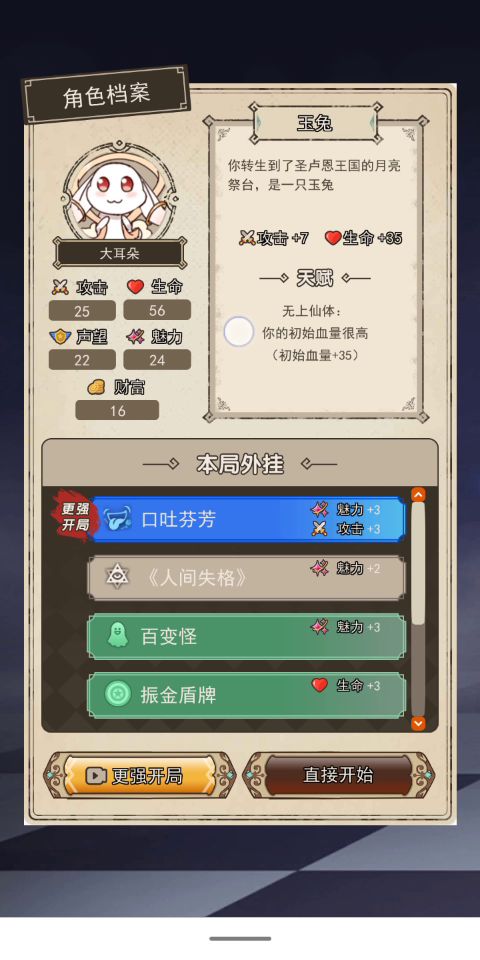Click the tongue icon beside 口吐芬芳
This screenshot has width=480, height=960.
pos(118,519)
